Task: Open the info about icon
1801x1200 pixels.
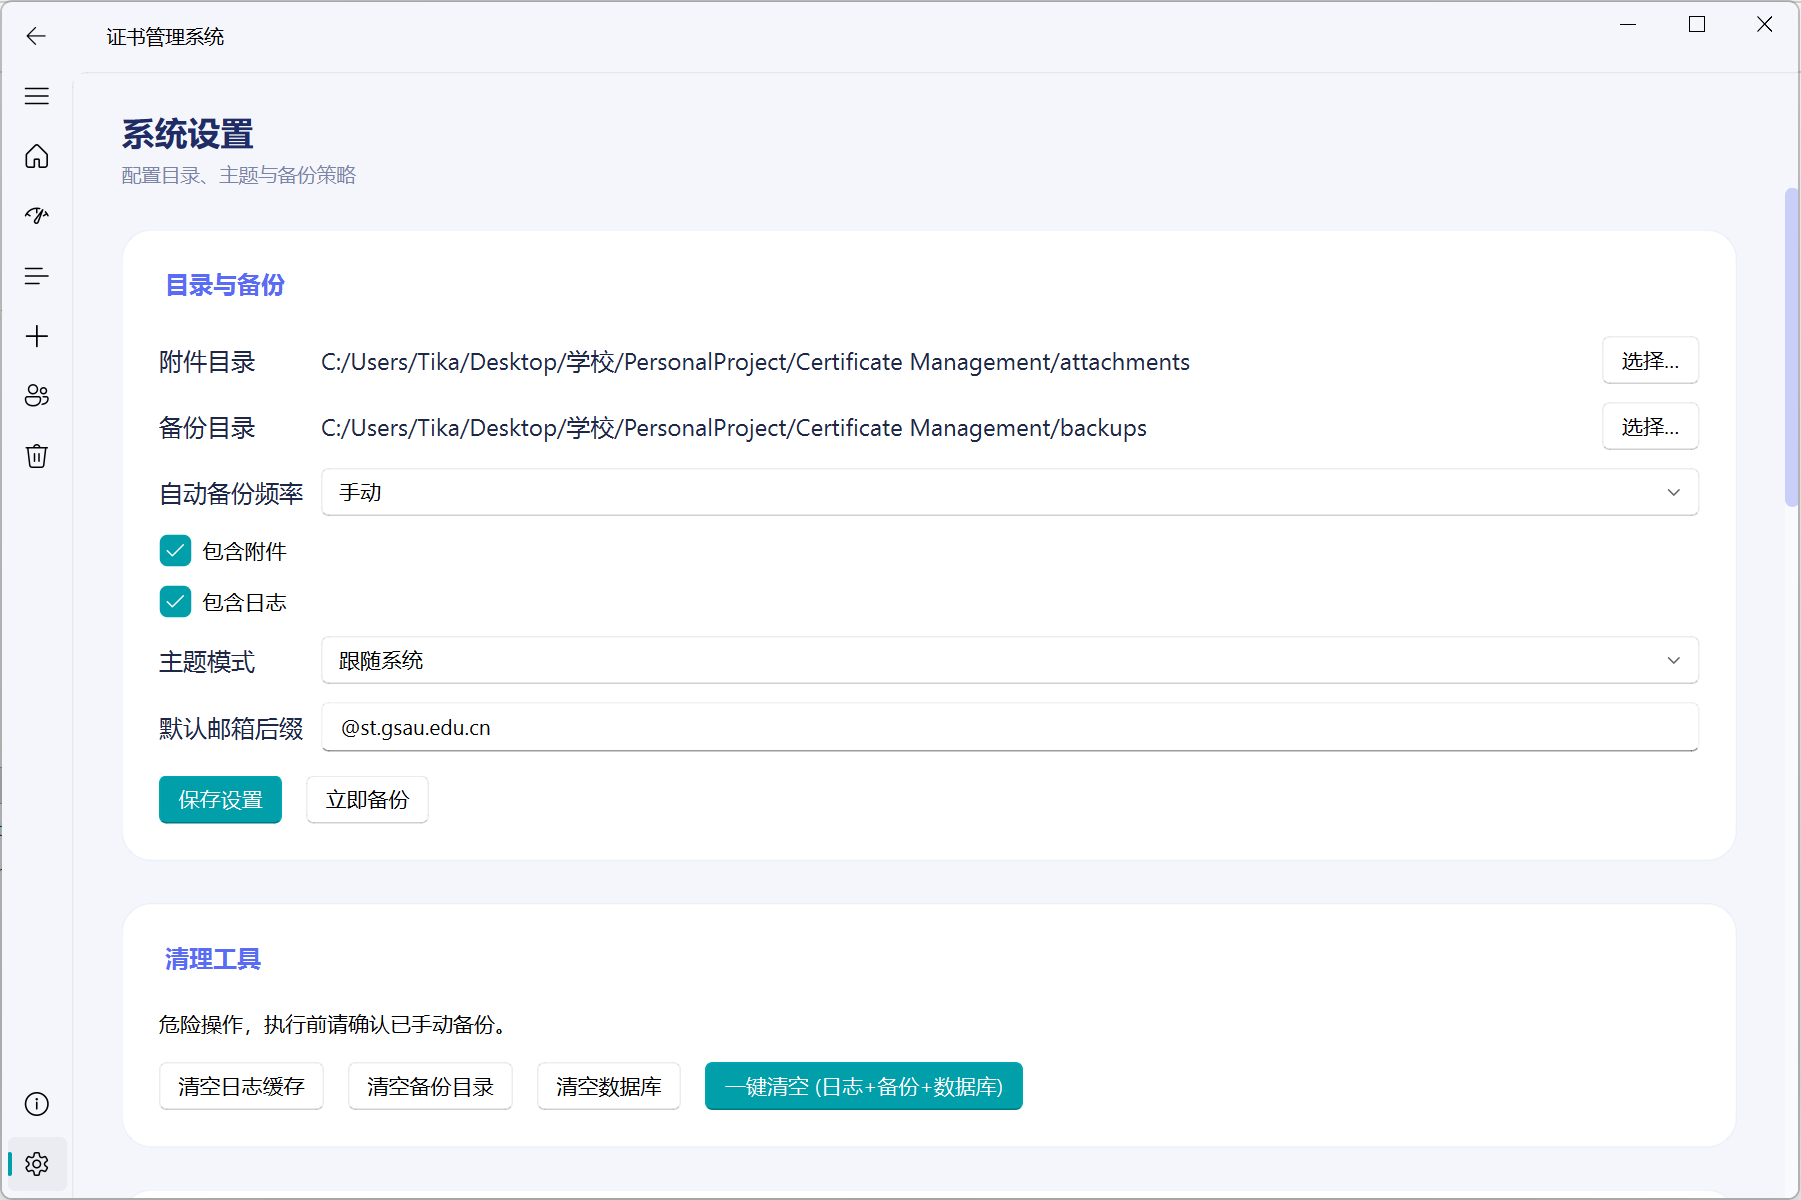Action: click(37, 1104)
